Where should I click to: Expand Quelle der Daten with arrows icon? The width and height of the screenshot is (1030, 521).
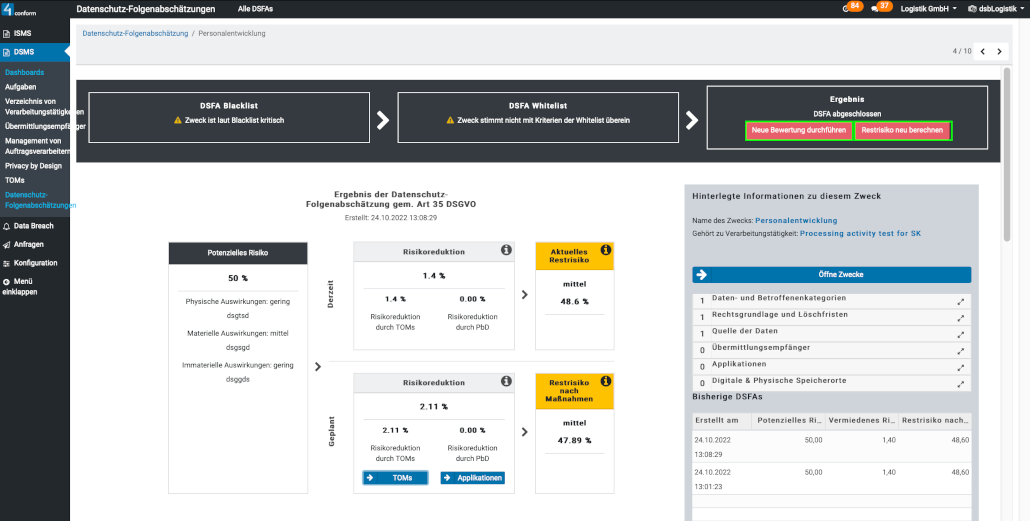[x=961, y=334]
